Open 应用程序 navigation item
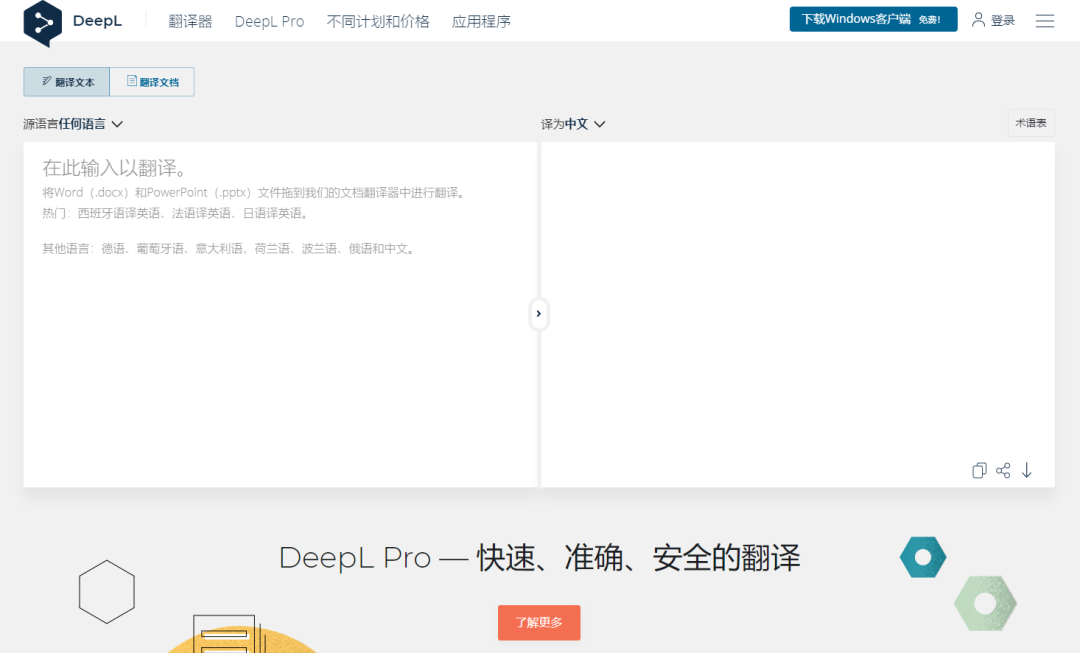 (481, 21)
